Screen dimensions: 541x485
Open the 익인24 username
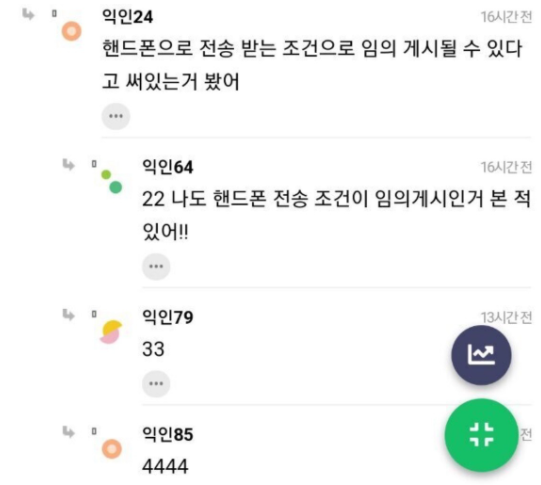pos(128,16)
